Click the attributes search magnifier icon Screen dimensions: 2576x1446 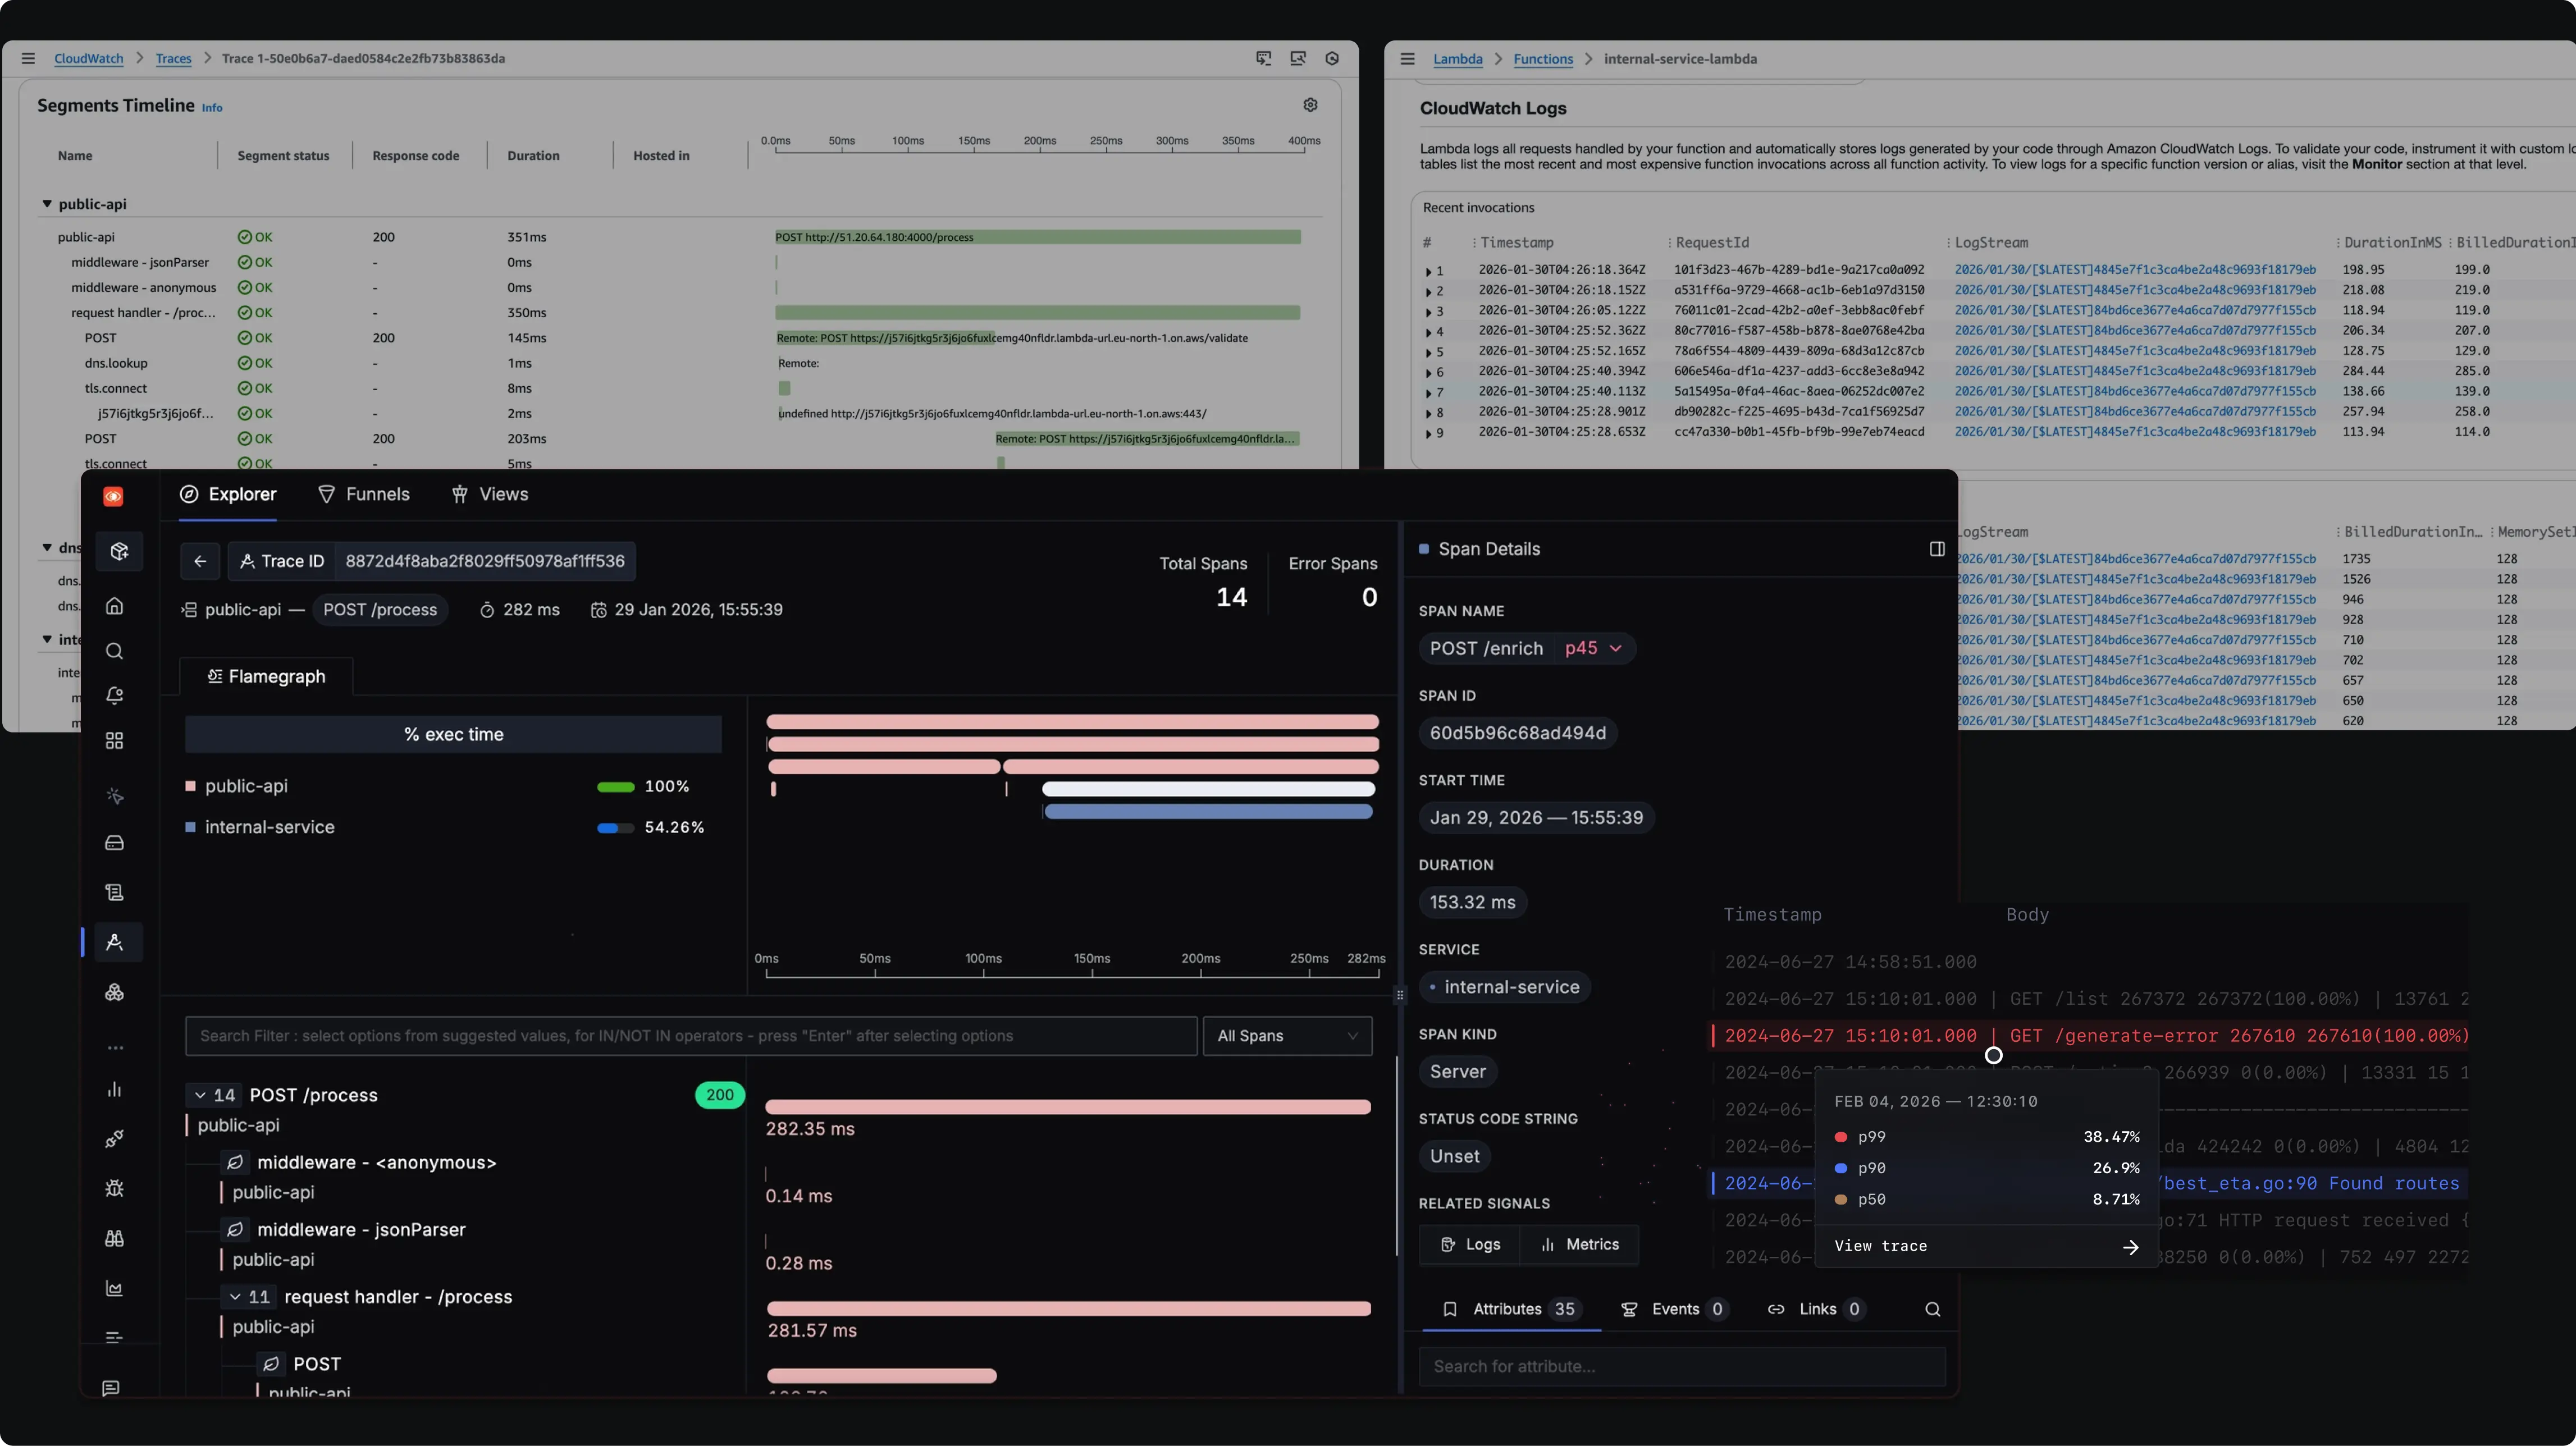pyautogui.click(x=1933, y=1309)
